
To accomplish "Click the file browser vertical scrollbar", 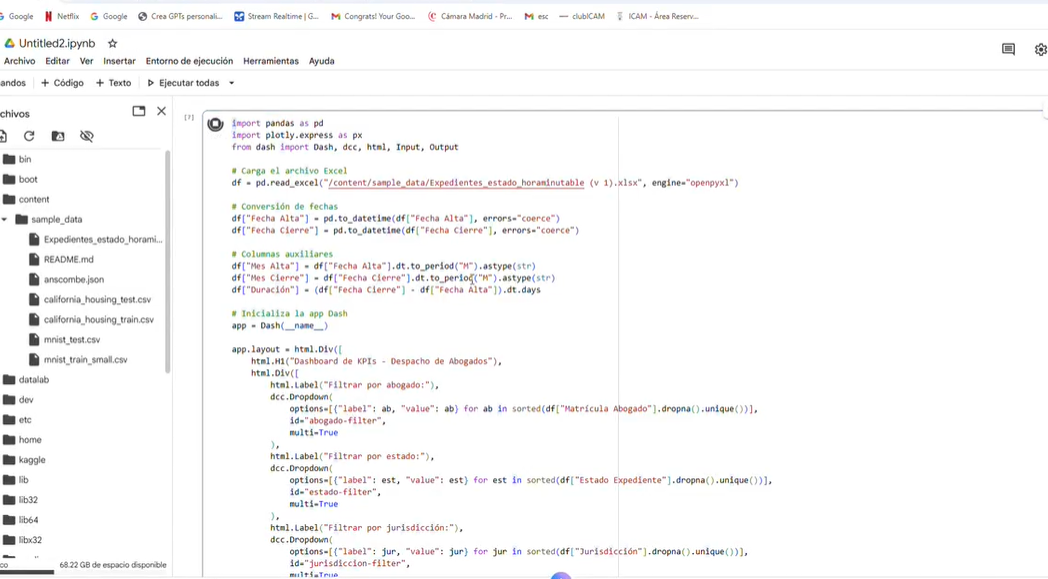I will pyautogui.click(x=167, y=260).
